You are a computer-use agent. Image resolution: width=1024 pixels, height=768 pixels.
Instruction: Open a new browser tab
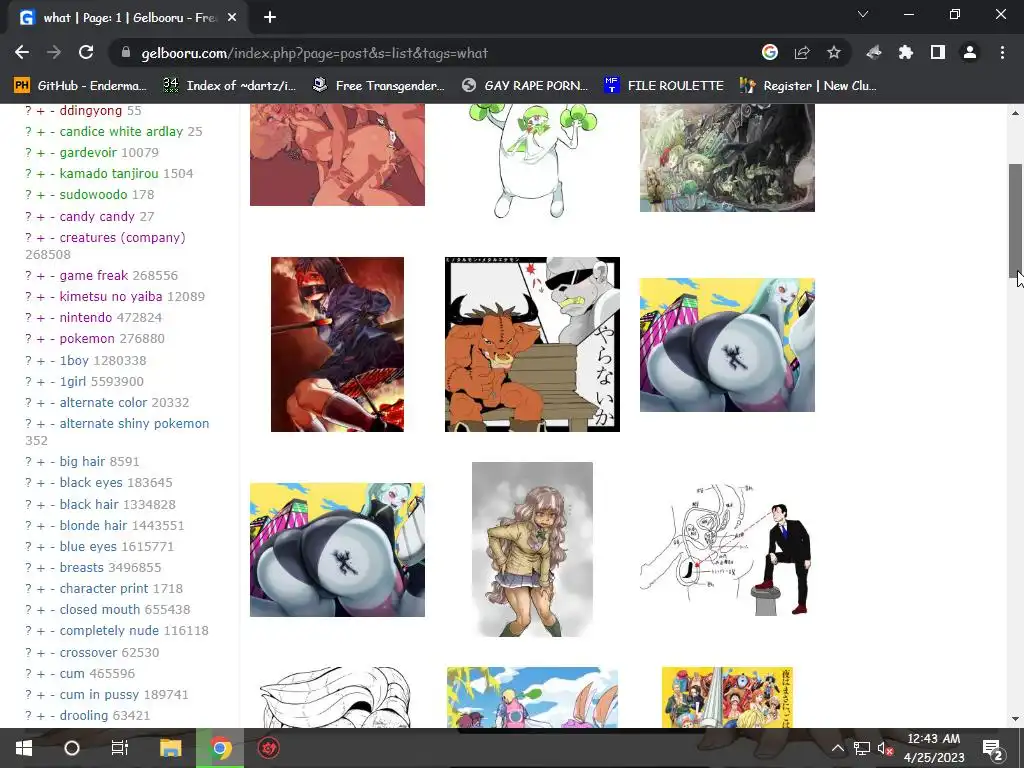click(270, 18)
